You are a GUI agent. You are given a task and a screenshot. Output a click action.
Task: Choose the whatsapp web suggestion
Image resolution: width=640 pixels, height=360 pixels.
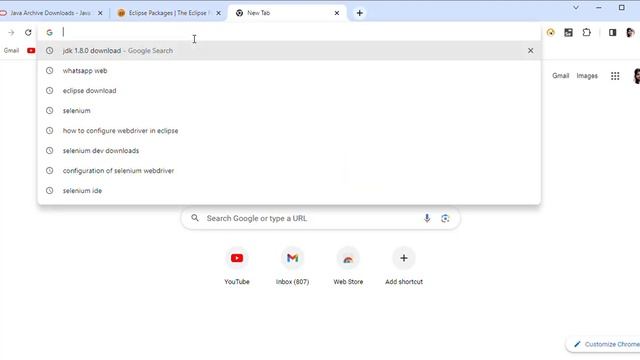click(x=289, y=71)
